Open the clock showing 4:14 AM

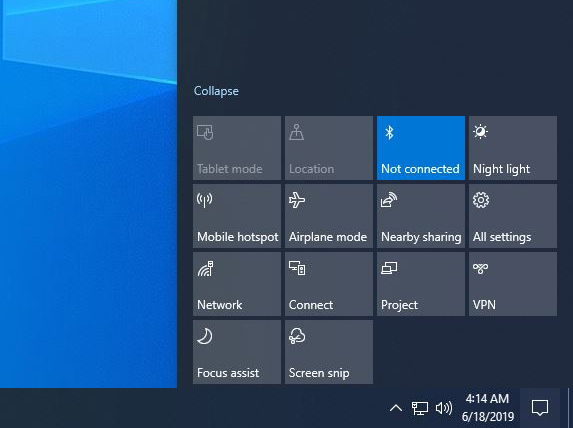pos(487,408)
